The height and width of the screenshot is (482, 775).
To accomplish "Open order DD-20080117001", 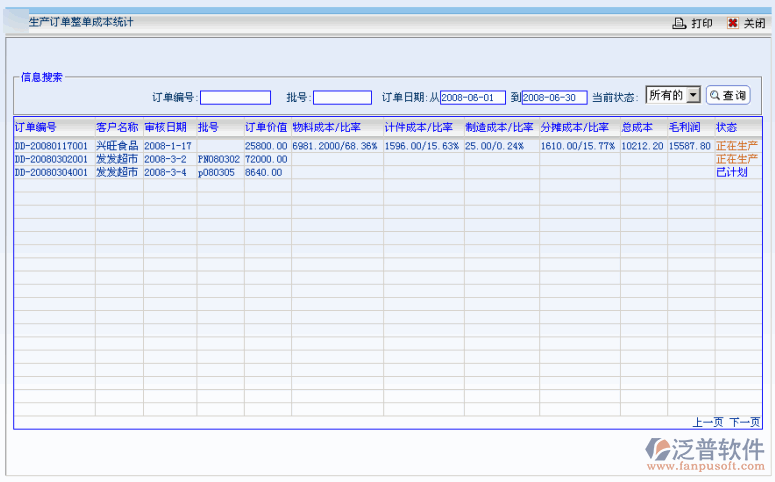I will coord(51,146).
